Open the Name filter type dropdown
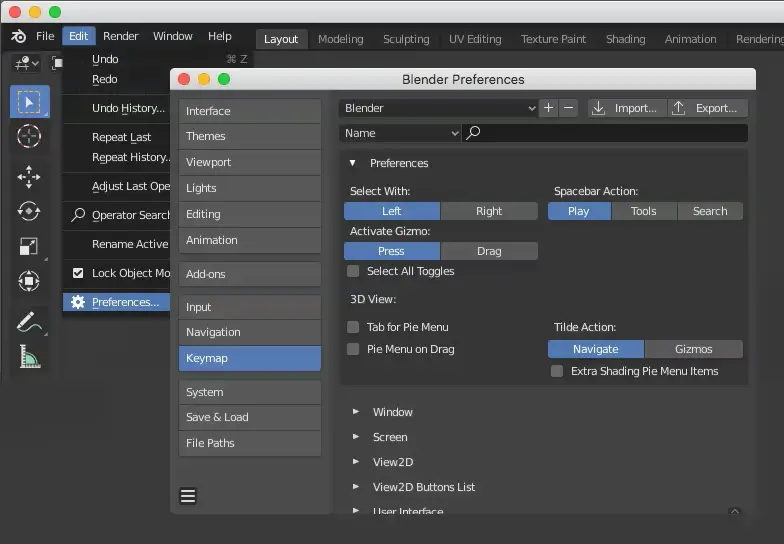 click(400, 133)
